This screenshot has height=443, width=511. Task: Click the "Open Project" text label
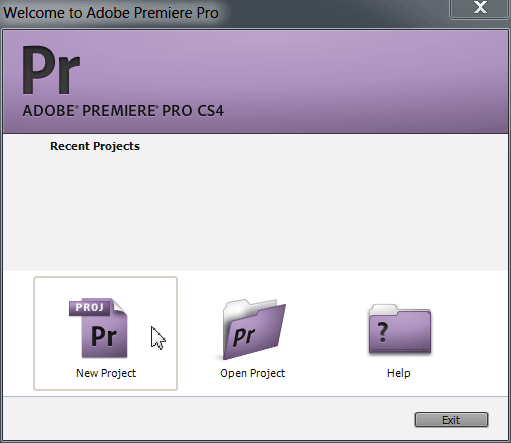tap(253, 373)
